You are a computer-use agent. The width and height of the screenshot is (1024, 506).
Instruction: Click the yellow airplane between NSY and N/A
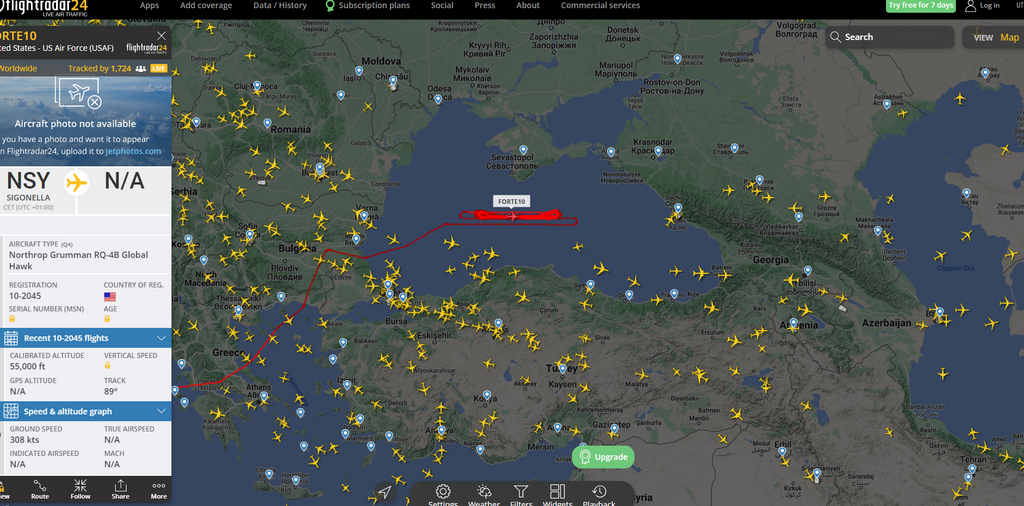pyautogui.click(x=76, y=182)
